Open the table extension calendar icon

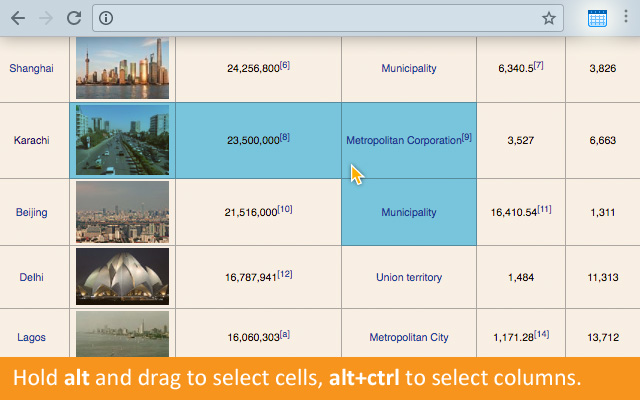click(597, 18)
